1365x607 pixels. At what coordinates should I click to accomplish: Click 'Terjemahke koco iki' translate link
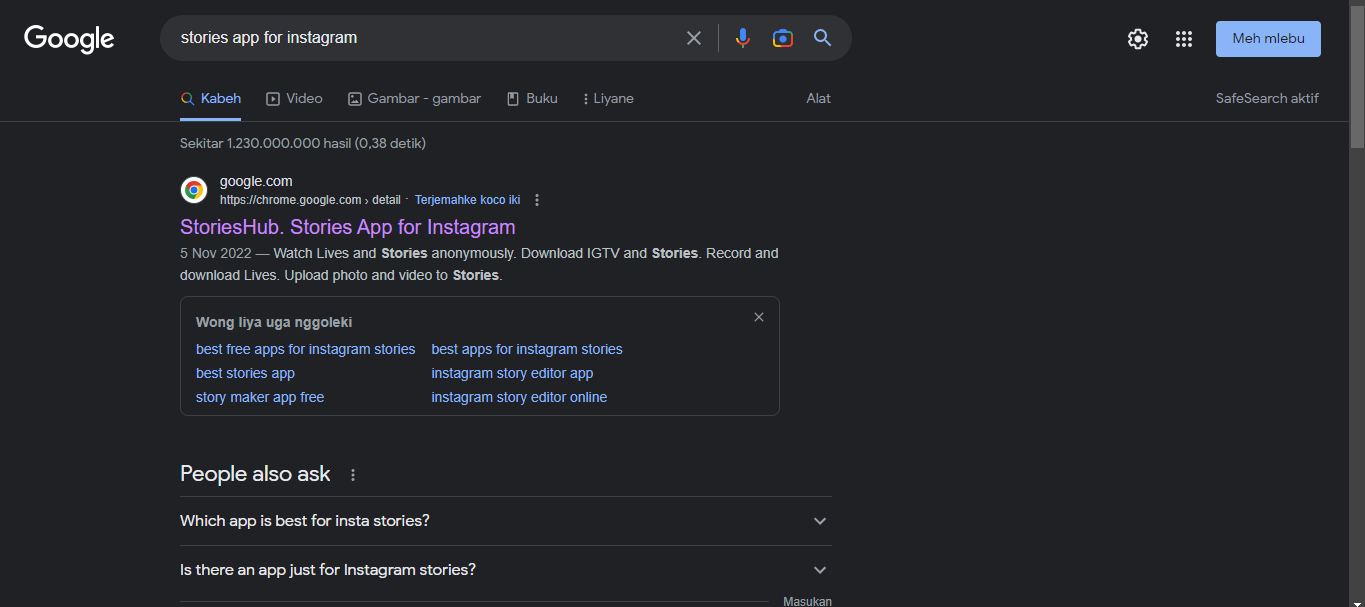click(x=467, y=200)
